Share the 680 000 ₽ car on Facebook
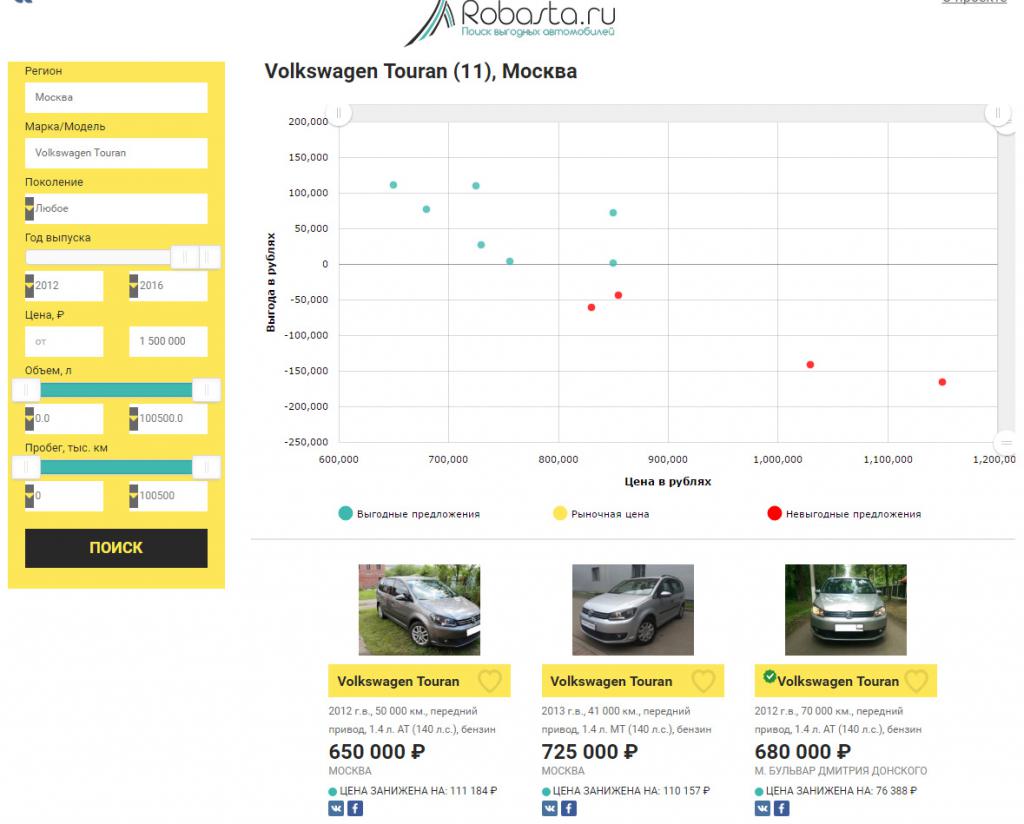1024x824 pixels. pos(782,808)
